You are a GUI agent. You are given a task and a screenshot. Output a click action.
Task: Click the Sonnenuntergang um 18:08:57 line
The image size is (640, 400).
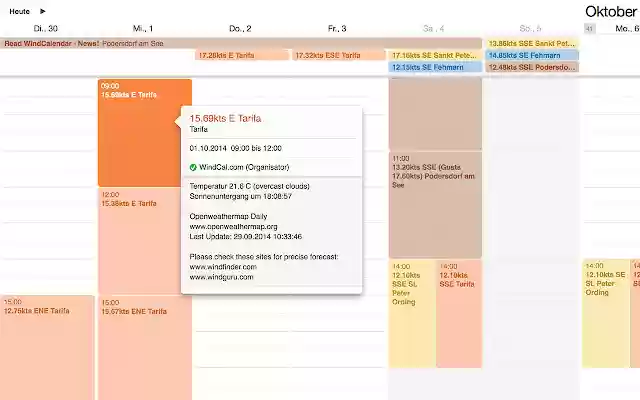(x=240, y=196)
